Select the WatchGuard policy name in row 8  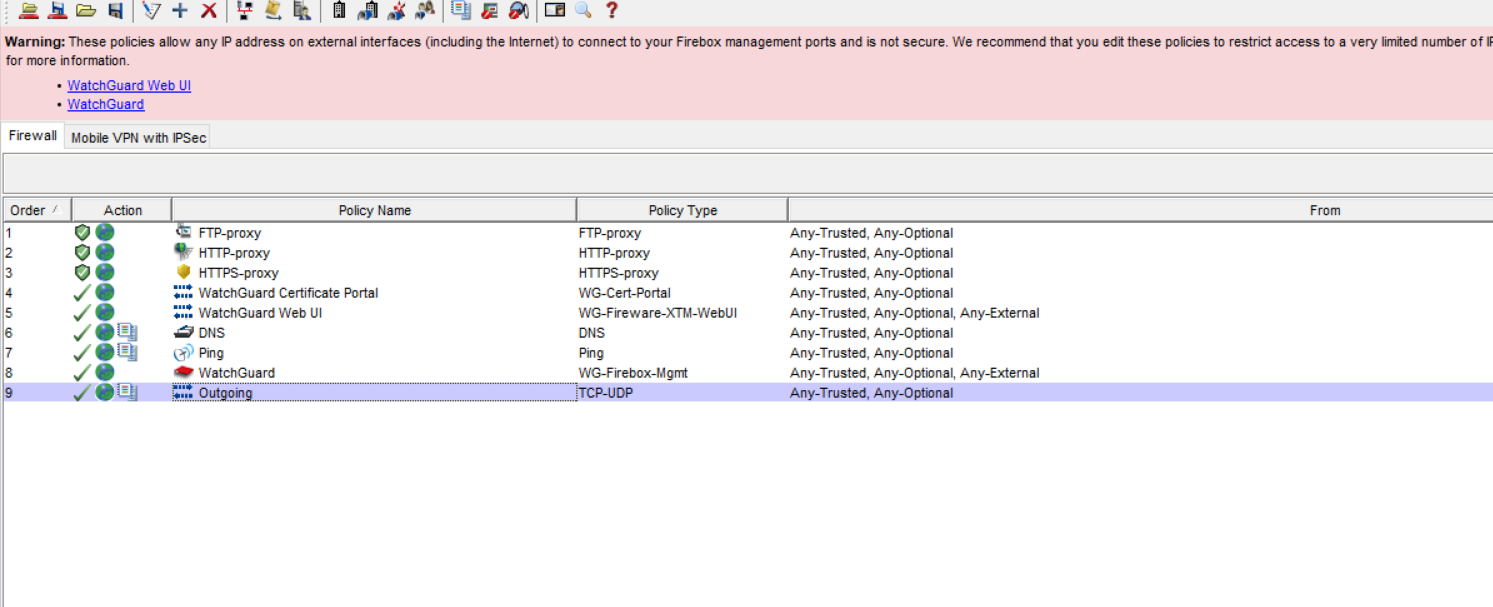click(237, 373)
